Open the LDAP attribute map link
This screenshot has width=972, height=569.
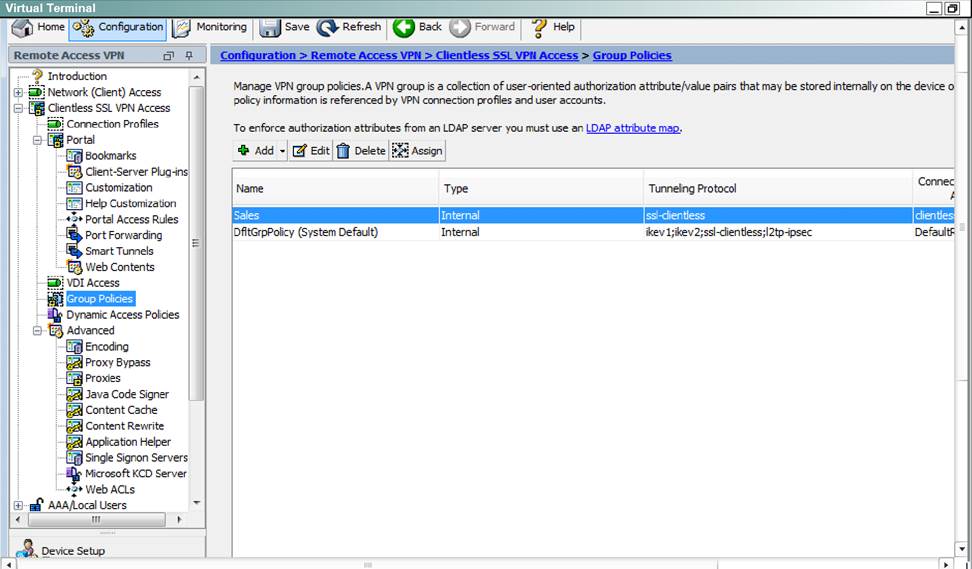click(633, 128)
